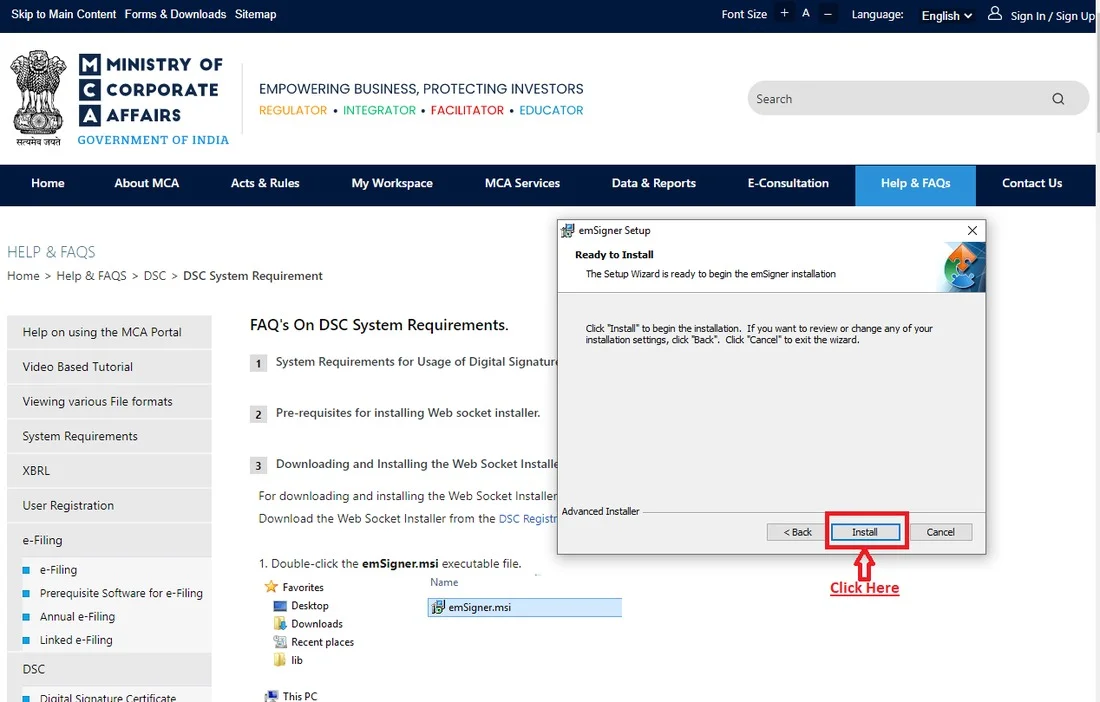This screenshot has width=1100, height=702.
Task: Click the Recent places icon
Action: 280,642
